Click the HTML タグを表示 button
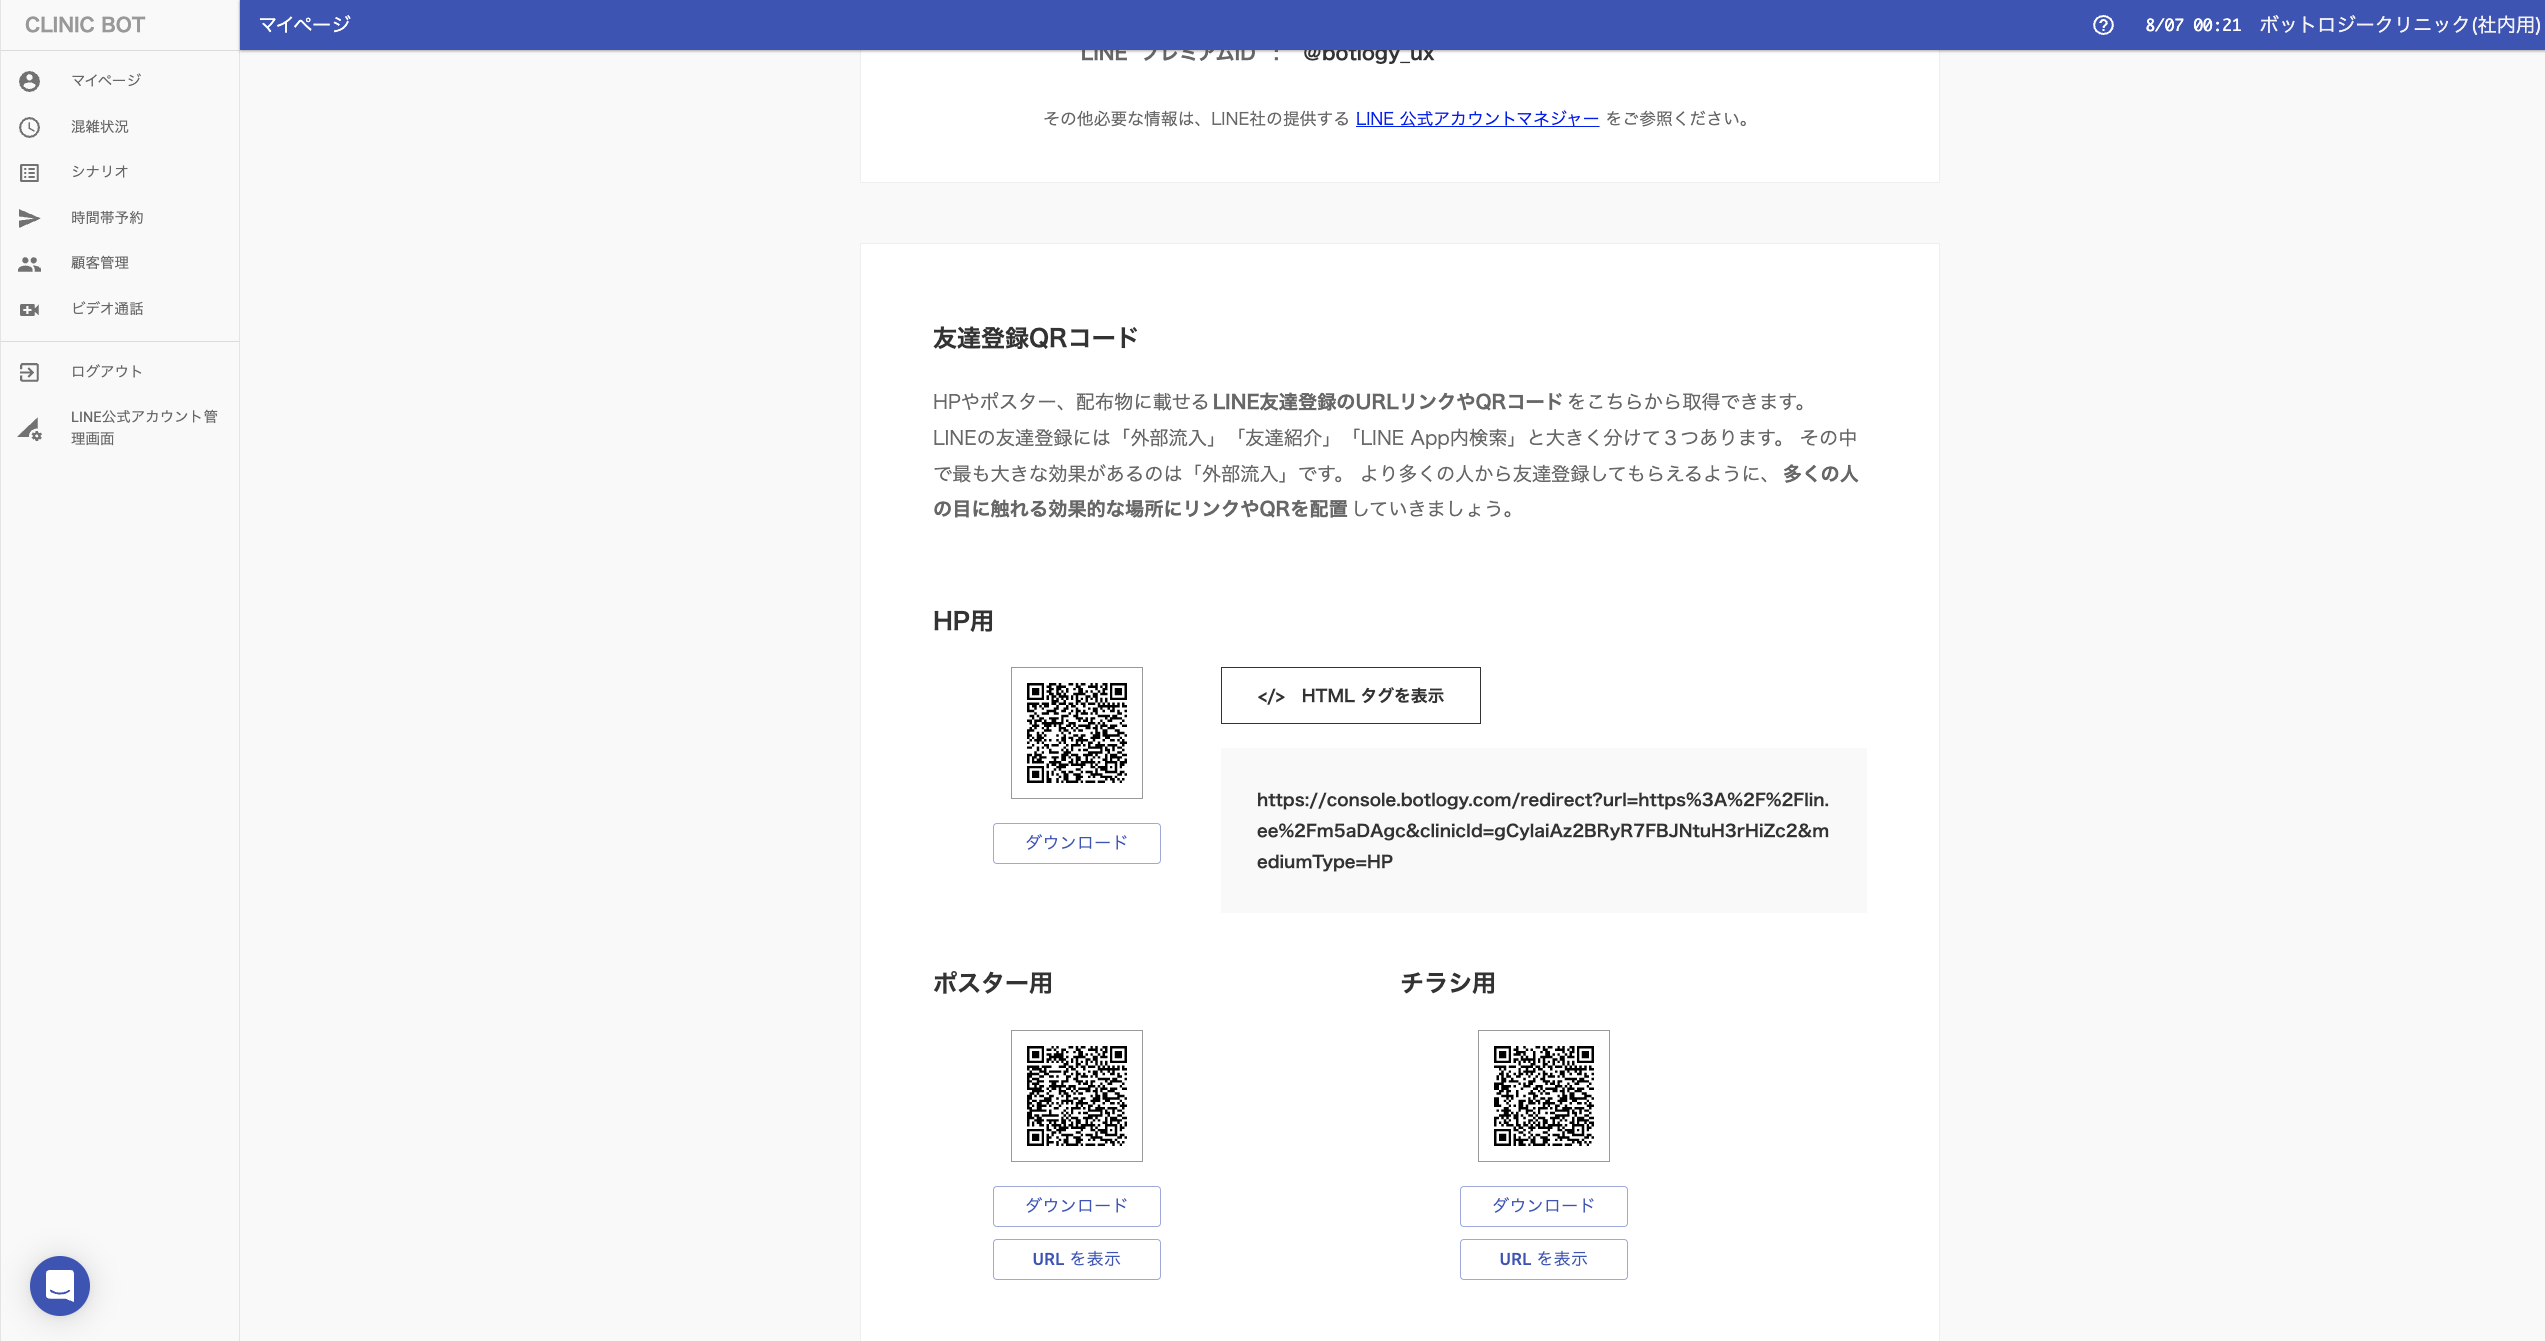The height and width of the screenshot is (1341, 2545). pyautogui.click(x=1350, y=696)
